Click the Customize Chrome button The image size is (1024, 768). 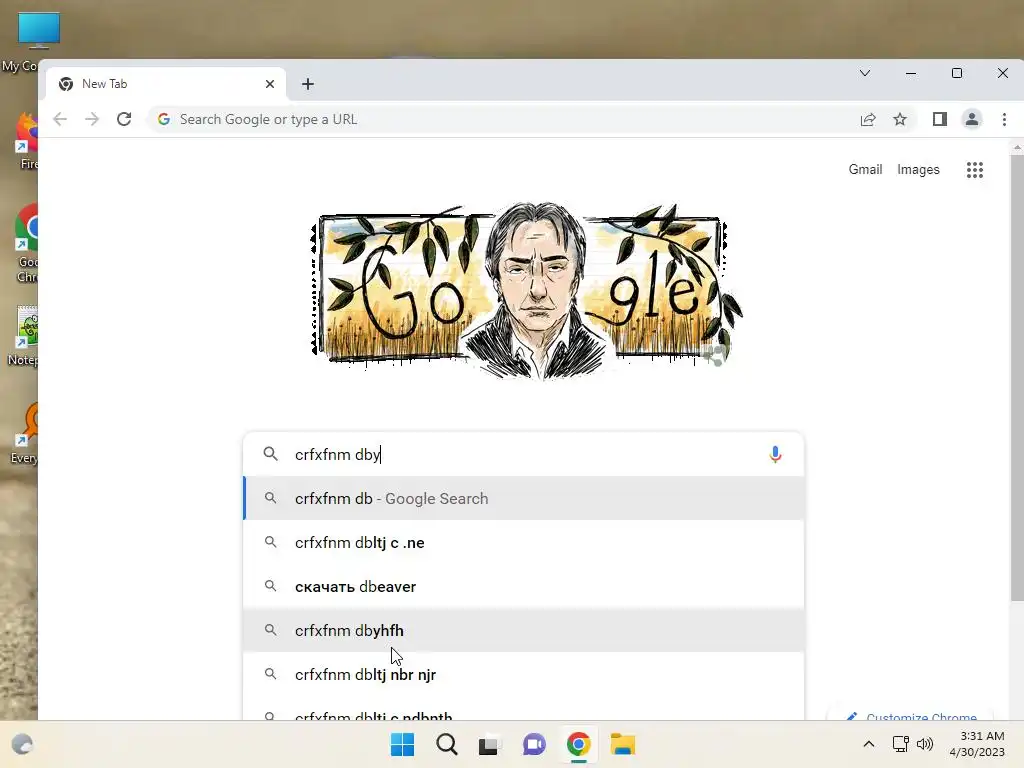tap(910, 714)
